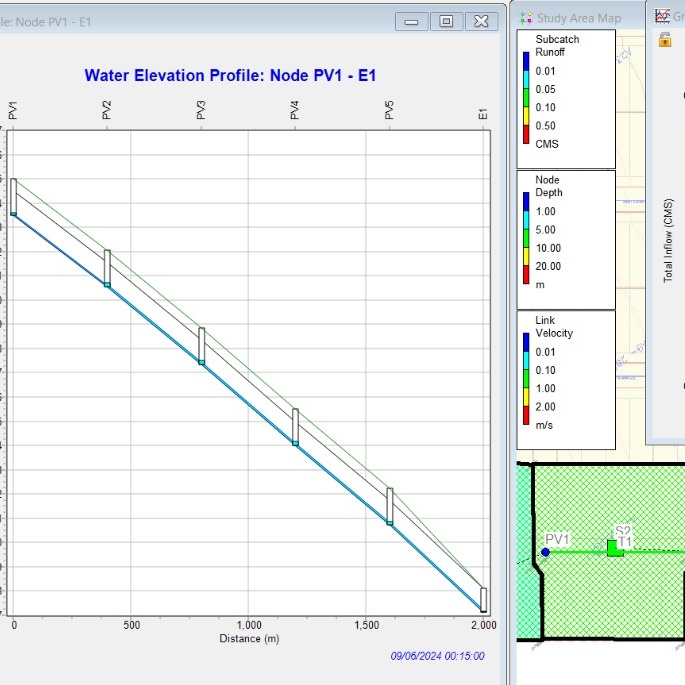The image size is (685, 685).
Task: Click the Node Depth legend color bar
Action: (526, 238)
